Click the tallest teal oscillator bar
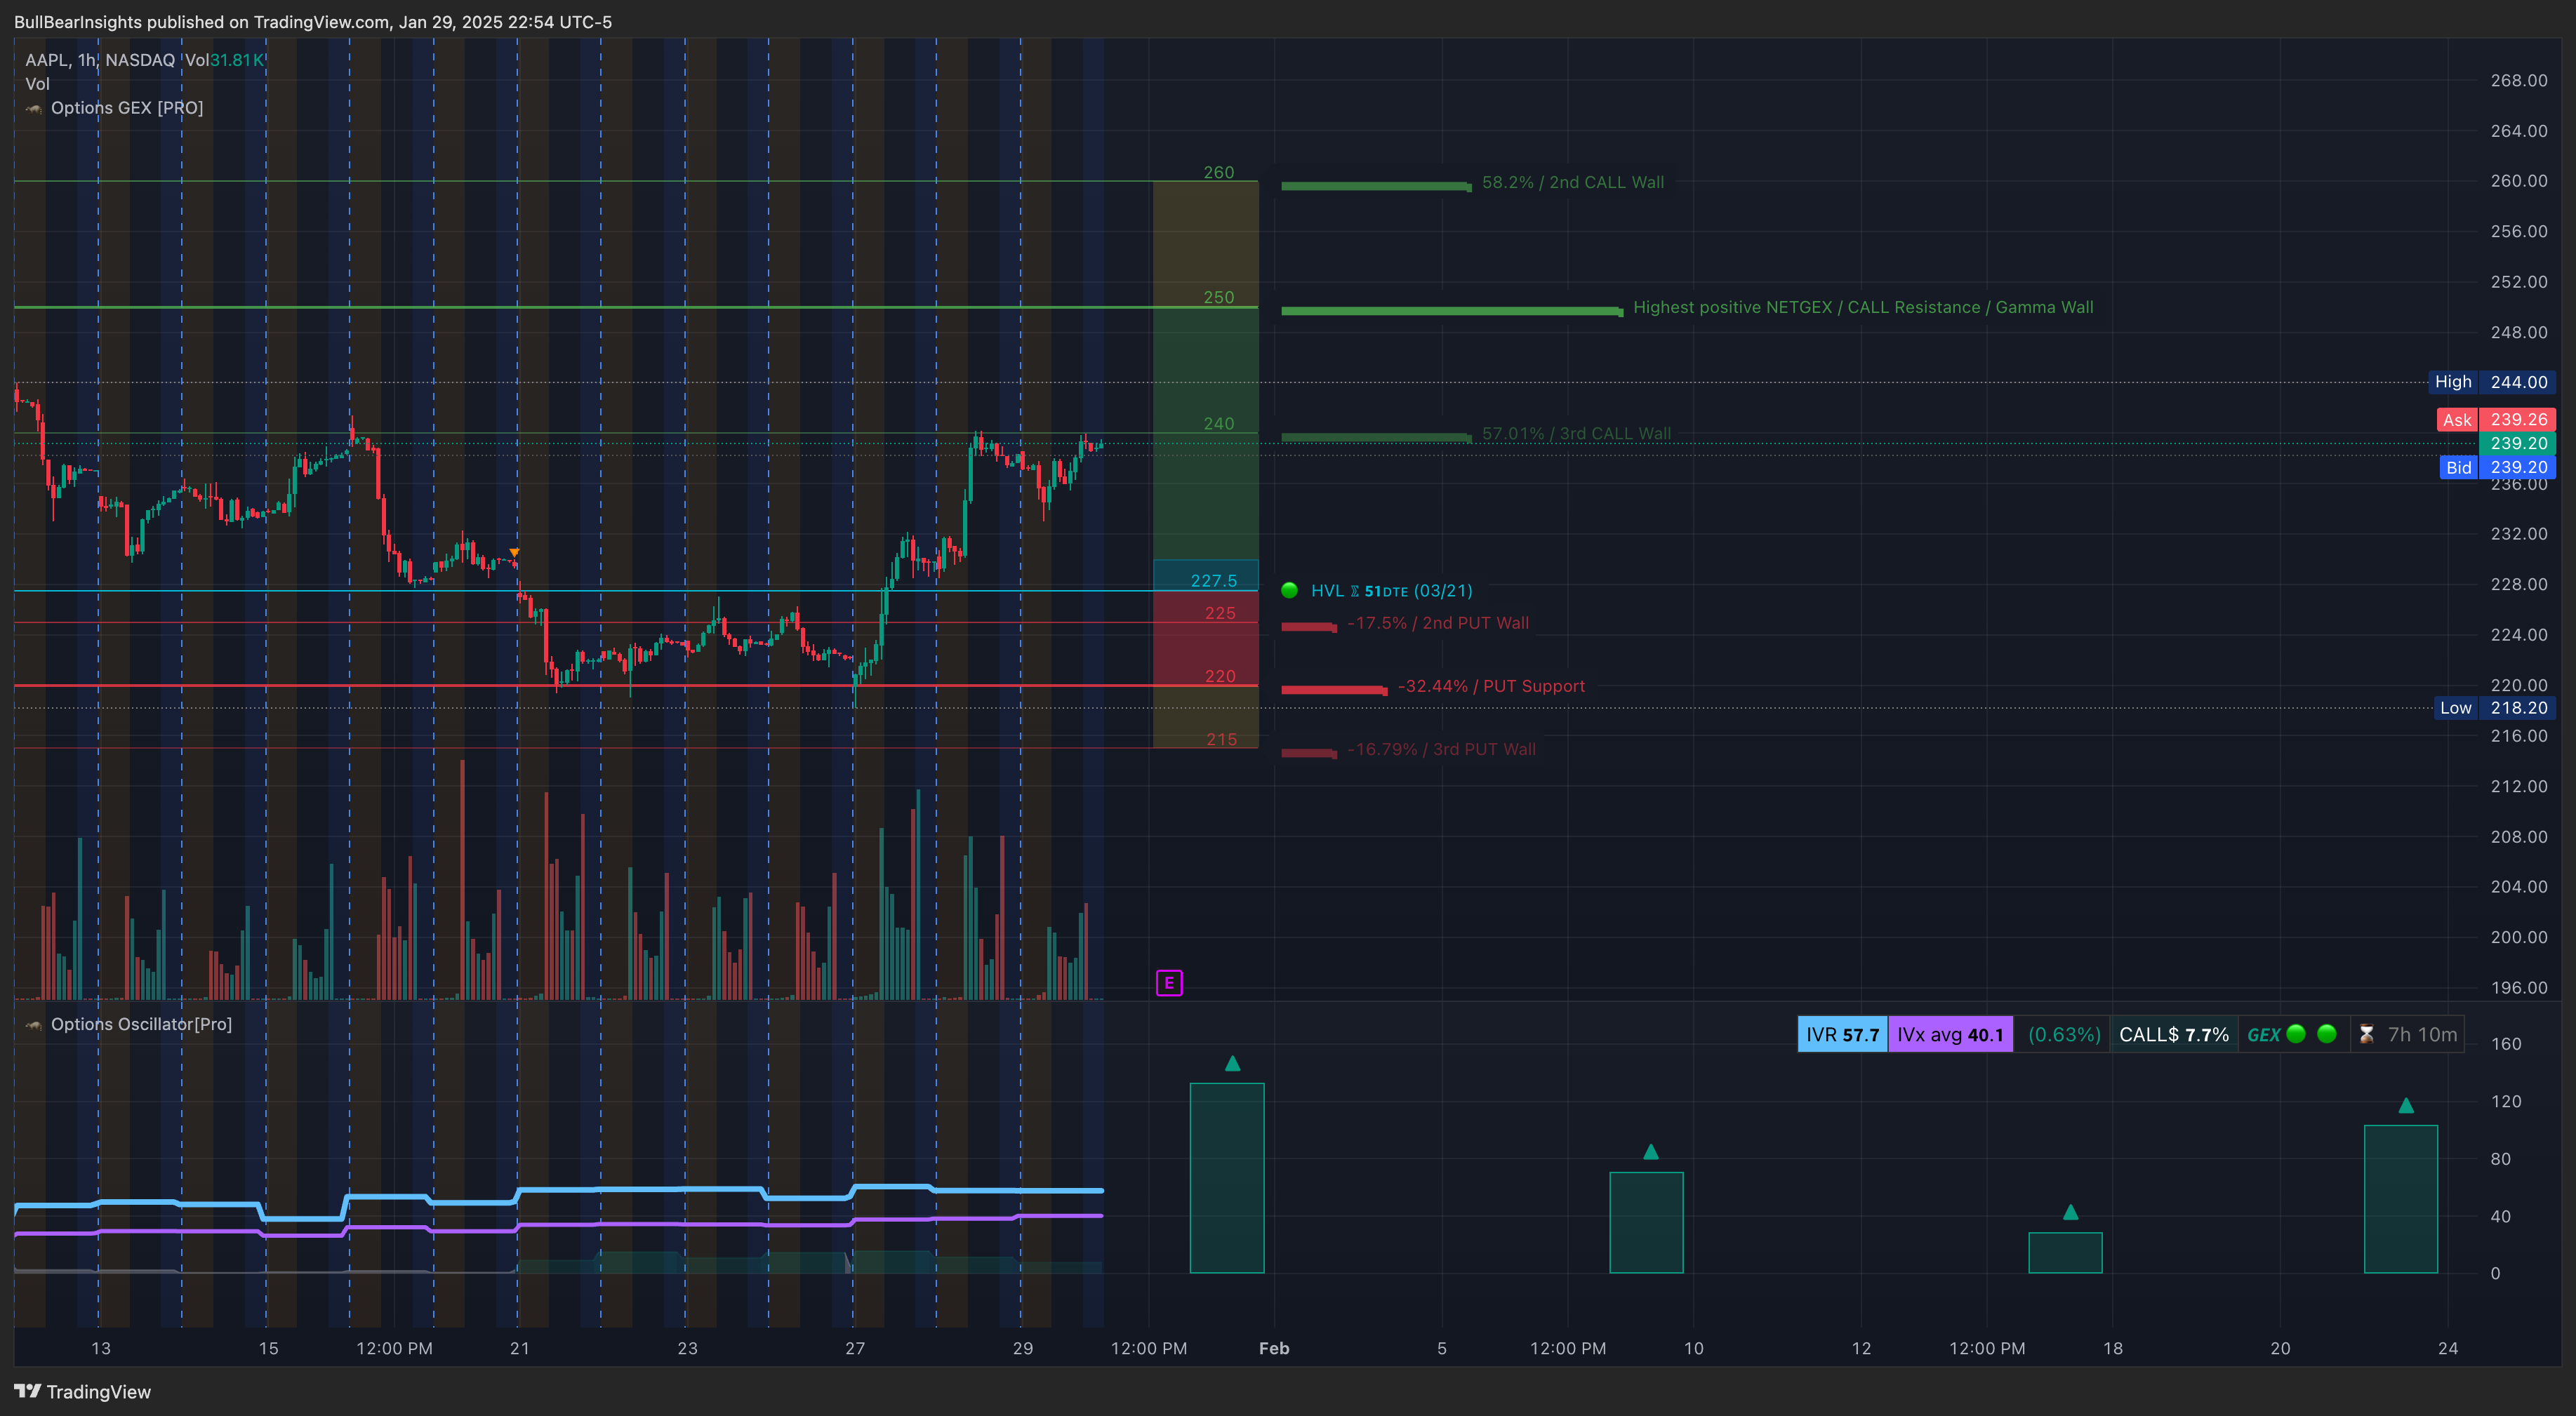 tap(1227, 1178)
